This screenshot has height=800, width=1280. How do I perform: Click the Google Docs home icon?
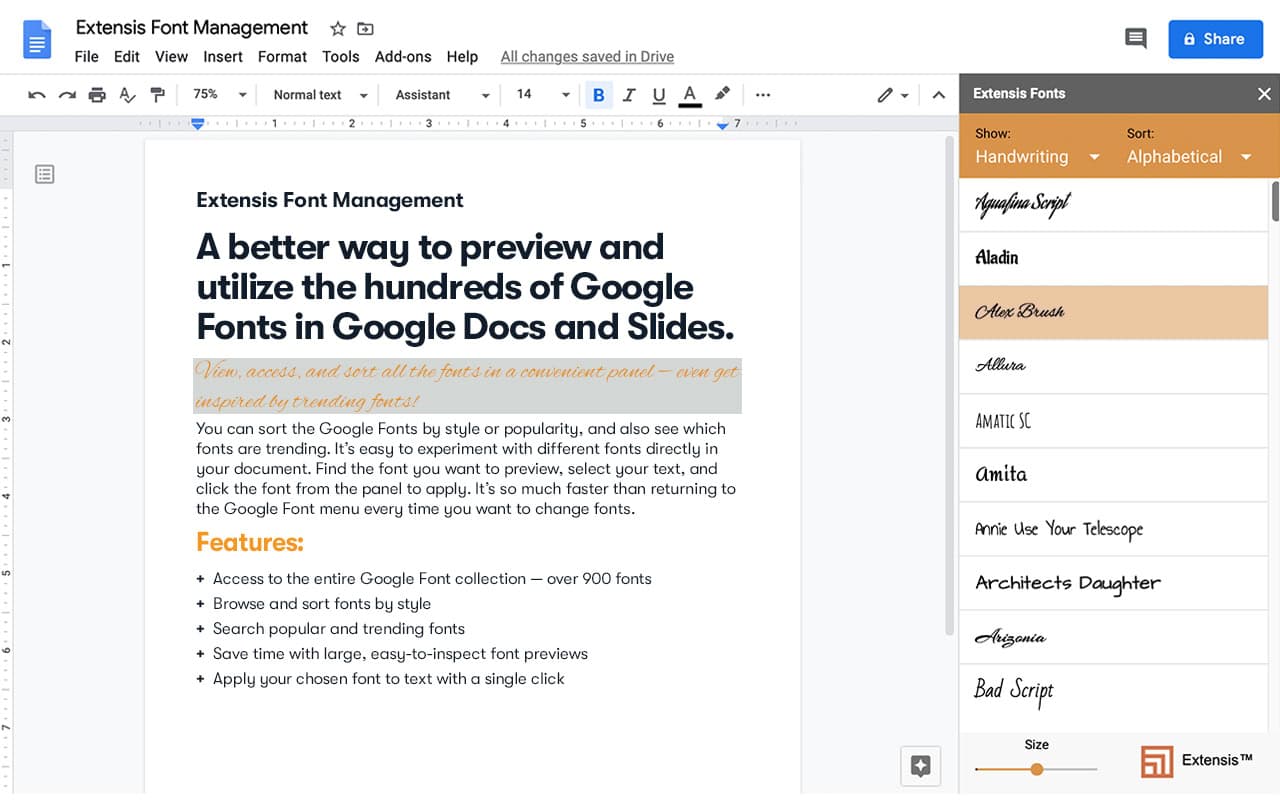tap(37, 39)
